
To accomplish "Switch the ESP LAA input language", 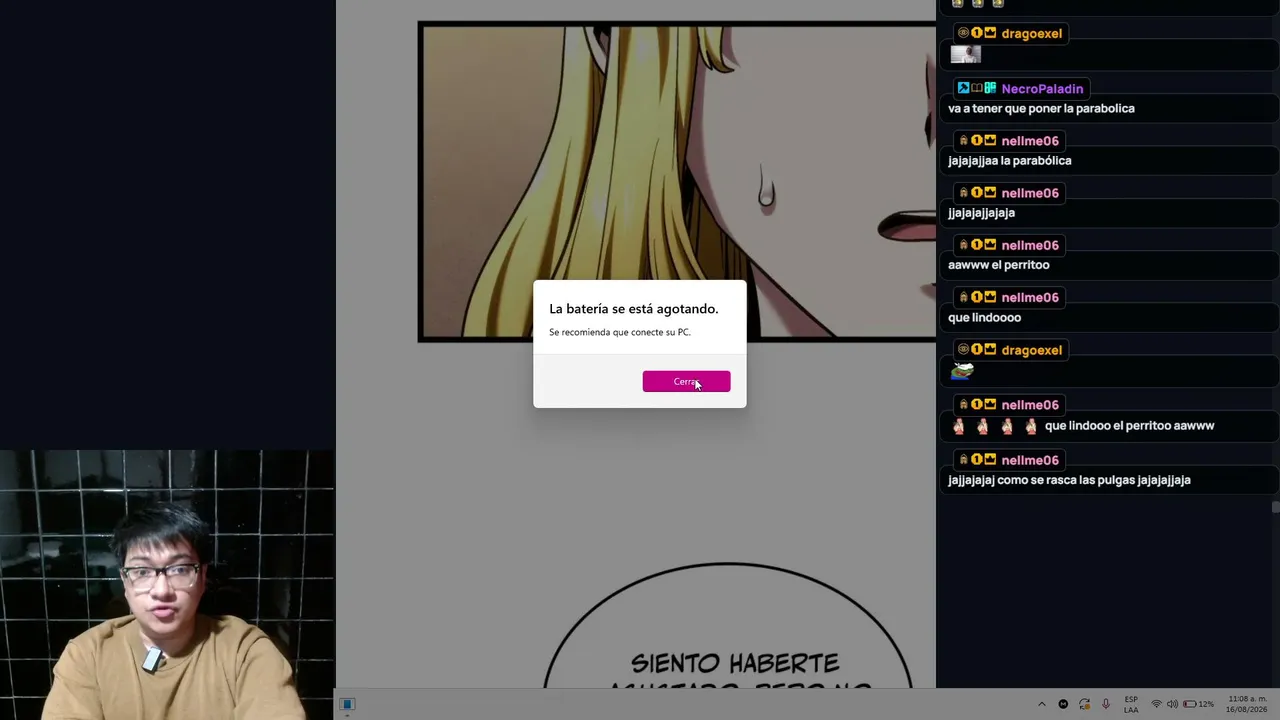I will pyautogui.click(x=1131, y=704).
